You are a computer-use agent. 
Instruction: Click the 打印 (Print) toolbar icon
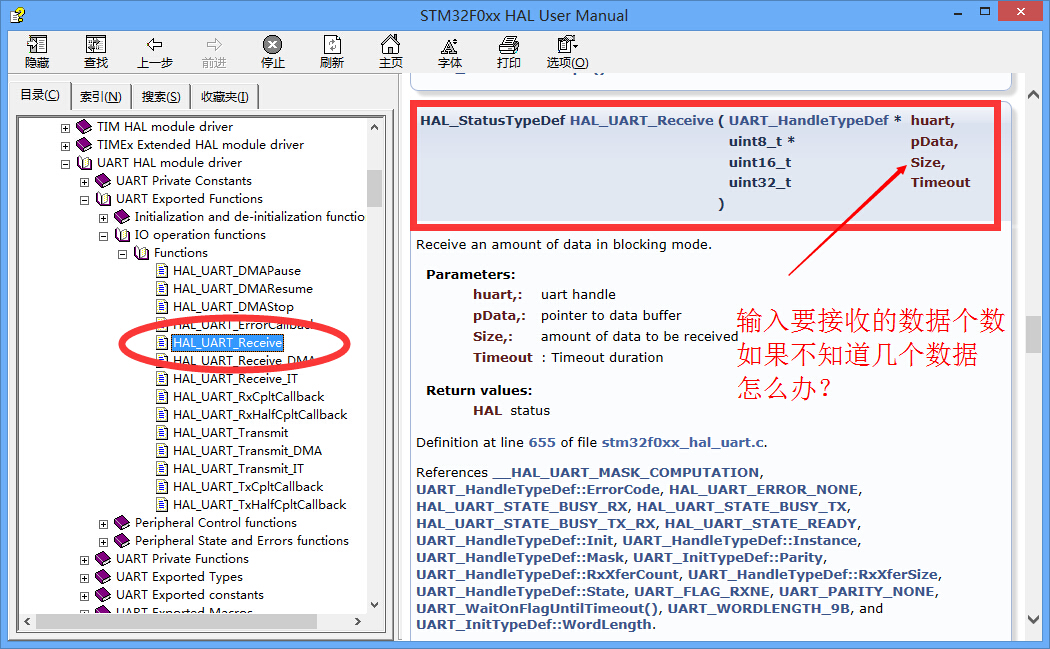508,45
